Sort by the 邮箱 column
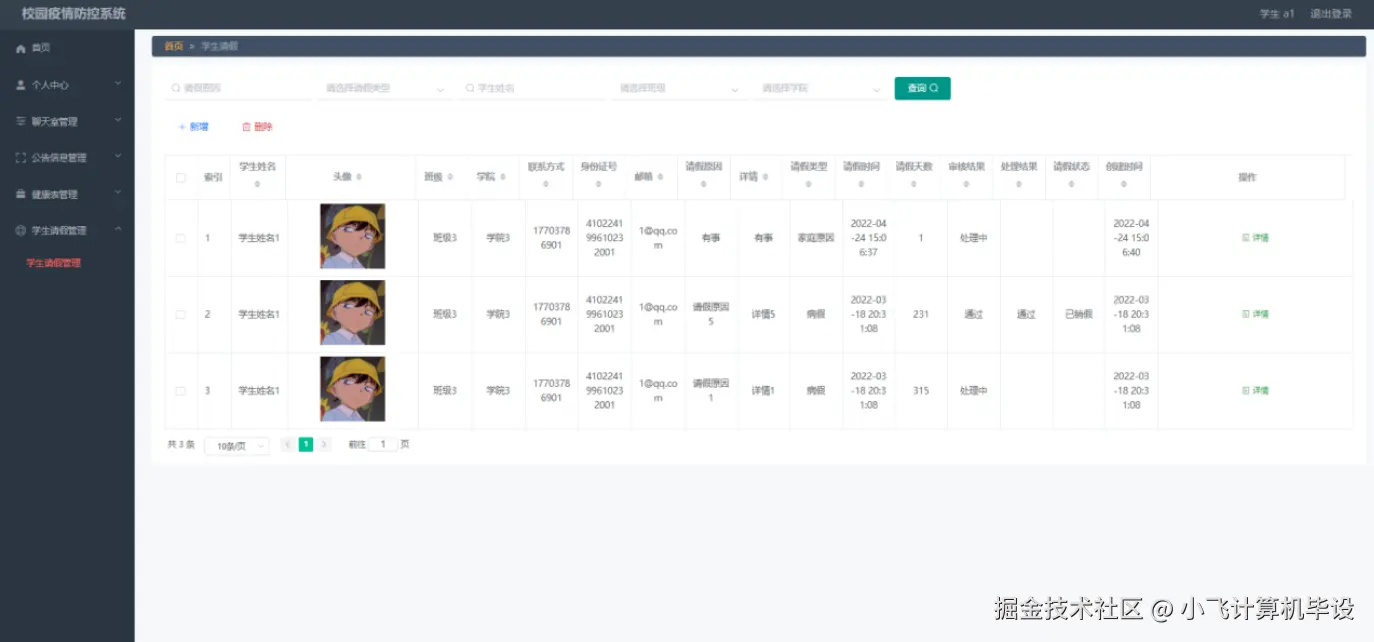This screenshot has width=1374, height=642. click(661, 177)
